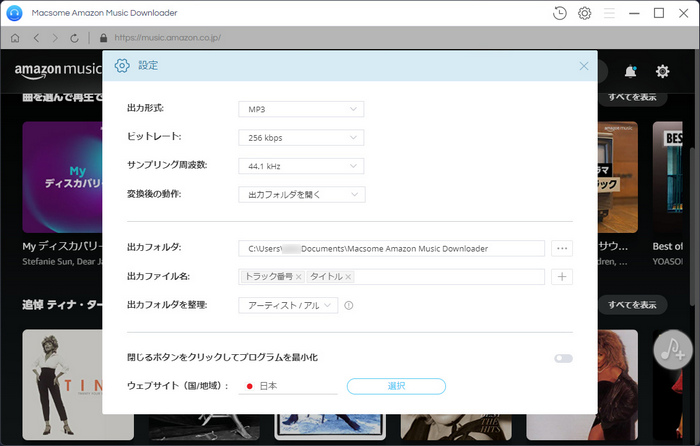The height and width of the screenshot is (446, 700).
Task: Open the Tina Turner album cover thumbnail
Action: coord(62,385)
